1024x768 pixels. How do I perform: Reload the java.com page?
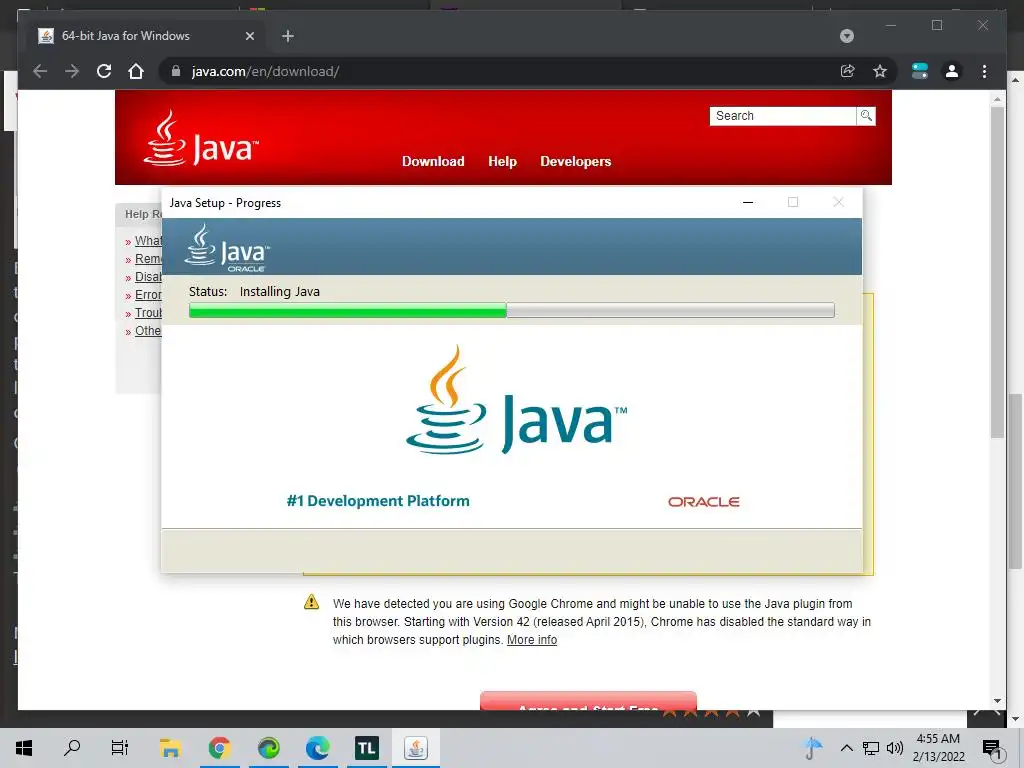click(104, 71)
